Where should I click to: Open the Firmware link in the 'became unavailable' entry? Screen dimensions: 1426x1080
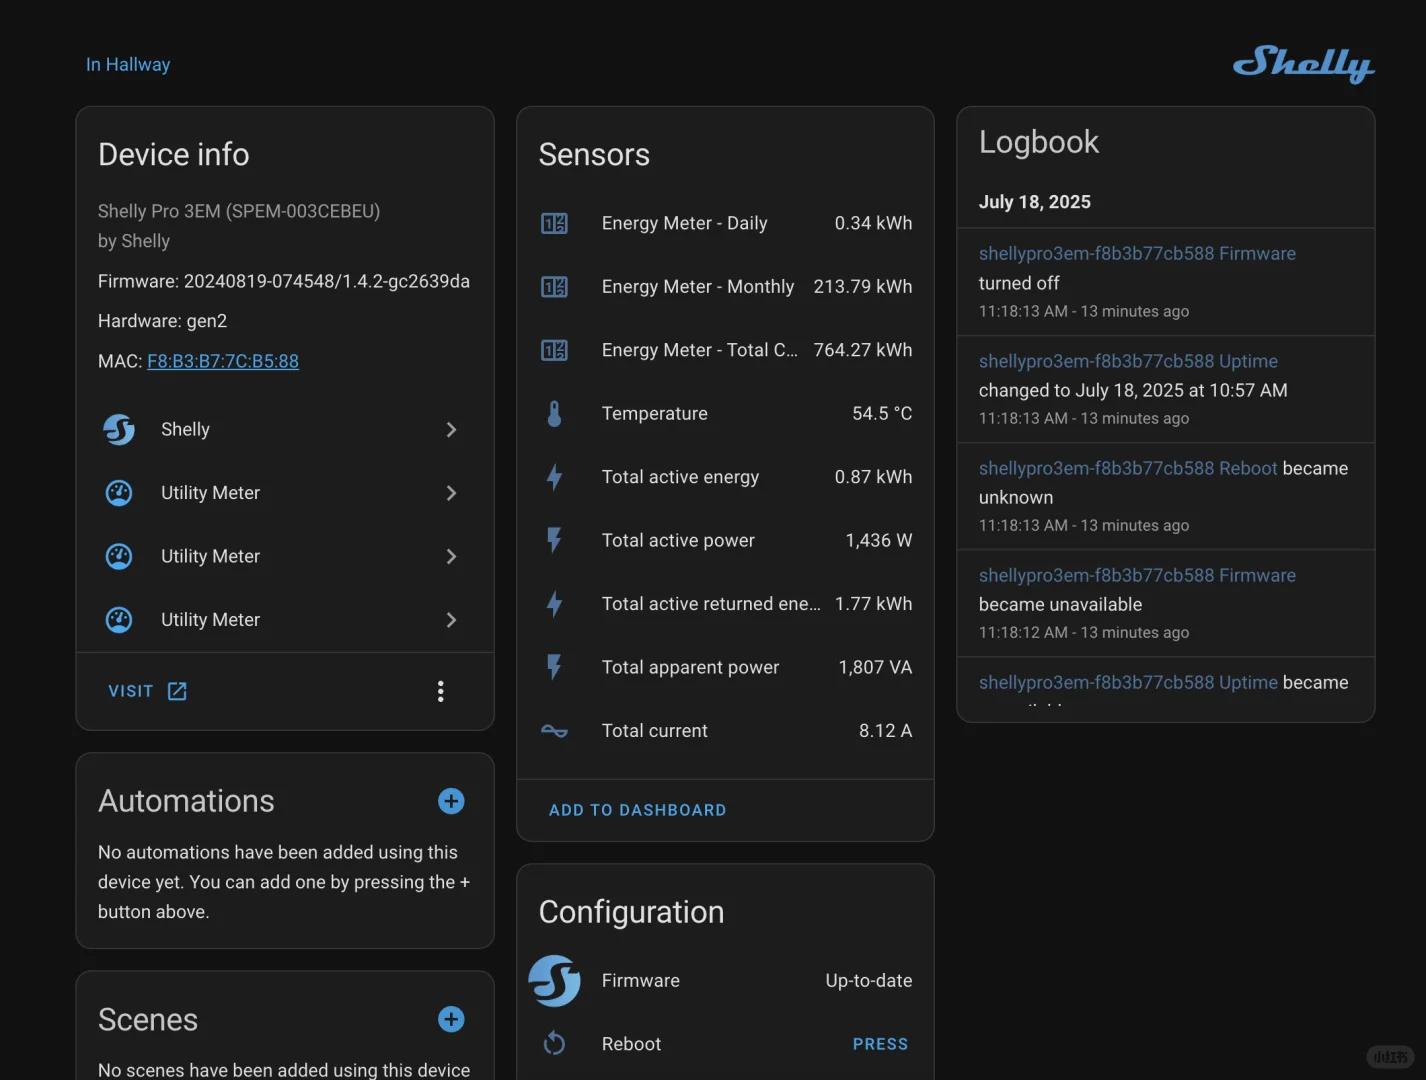[x=1137, y=575]
